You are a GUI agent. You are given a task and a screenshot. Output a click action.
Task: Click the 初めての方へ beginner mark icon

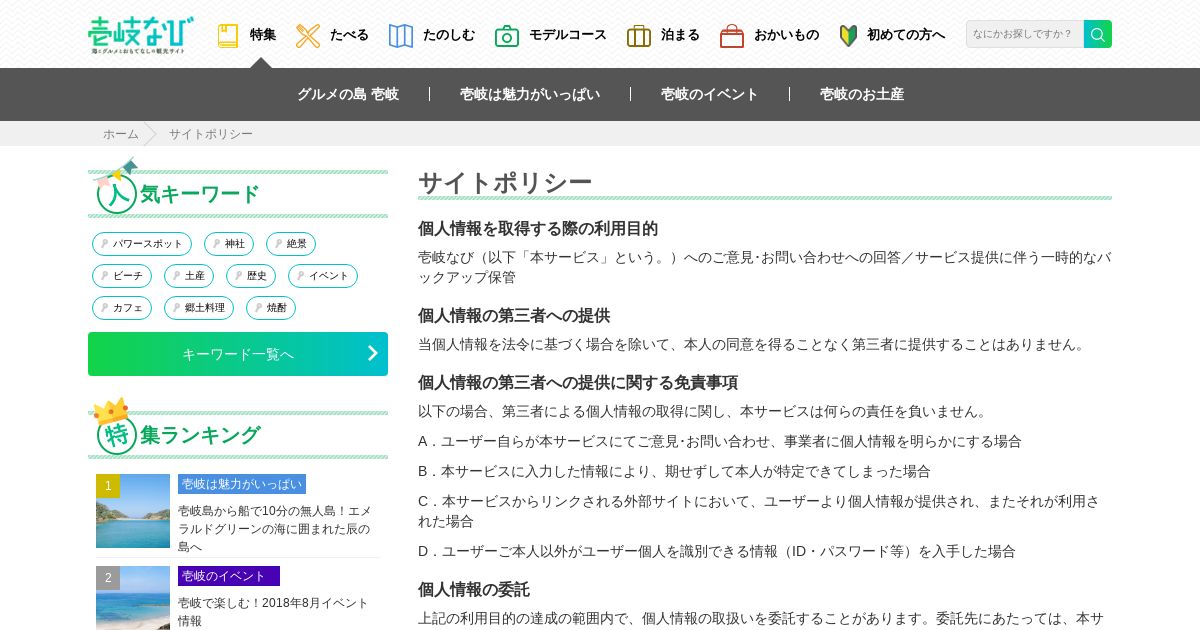pyautogui.click(x=849, y=36)
